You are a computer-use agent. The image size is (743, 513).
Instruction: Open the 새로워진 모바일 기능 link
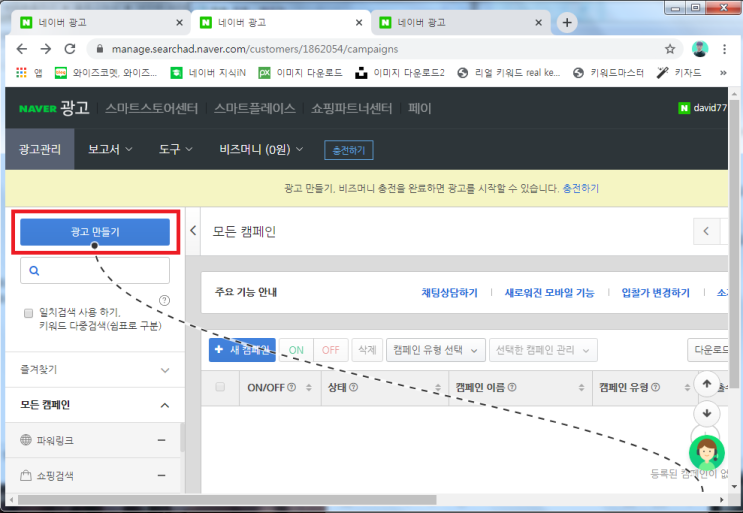[549, 293]
